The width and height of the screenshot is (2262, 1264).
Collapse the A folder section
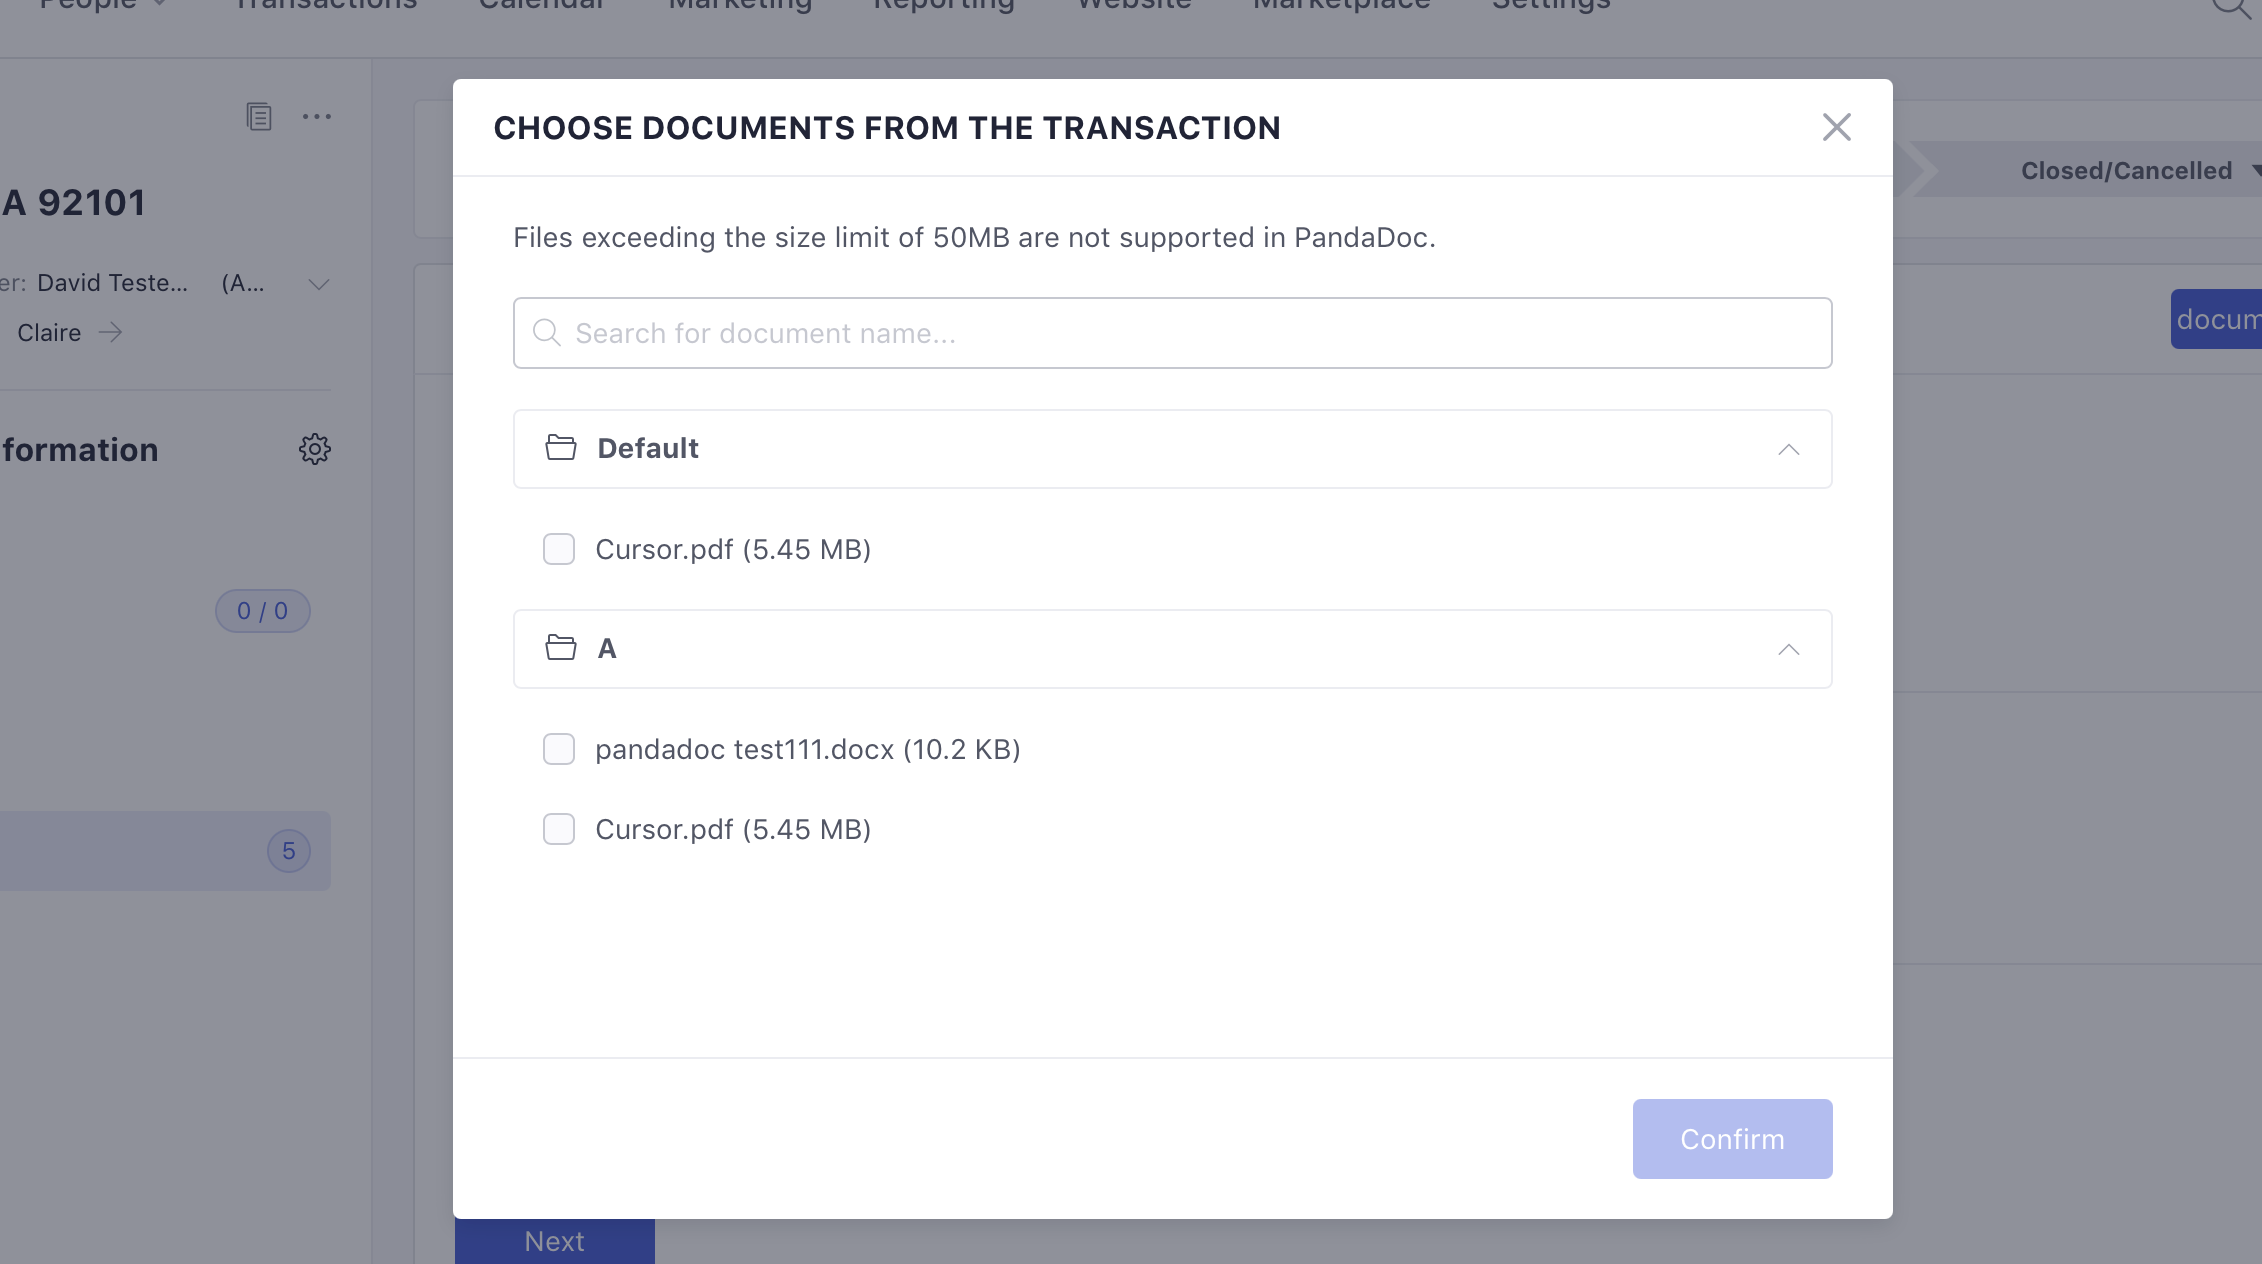1789,649
